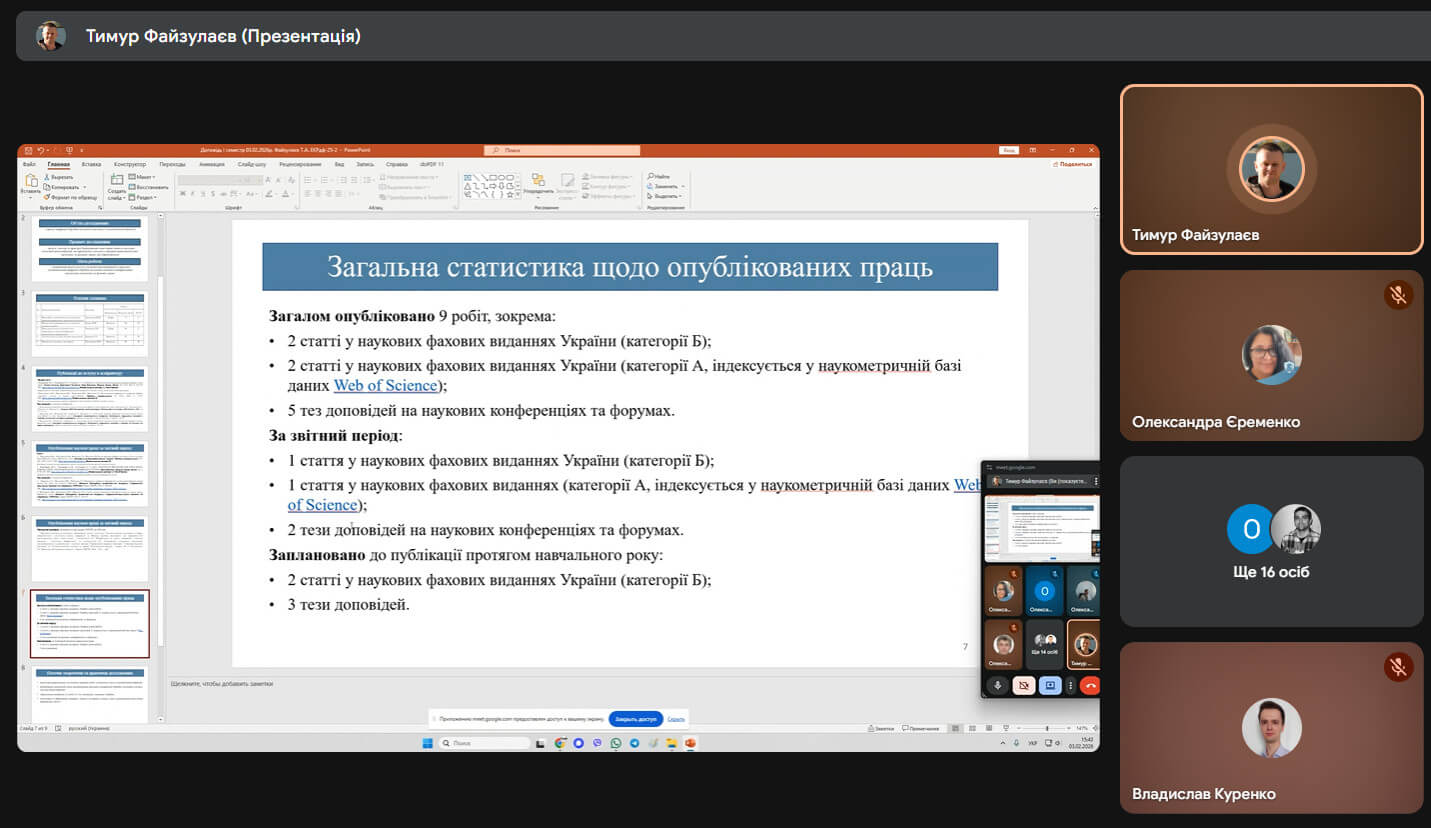Viewport: 1431px width, 828px height.
Task: Adjust the zoom slider in PowerPoint status bar
Action: tap(1046, 729)
